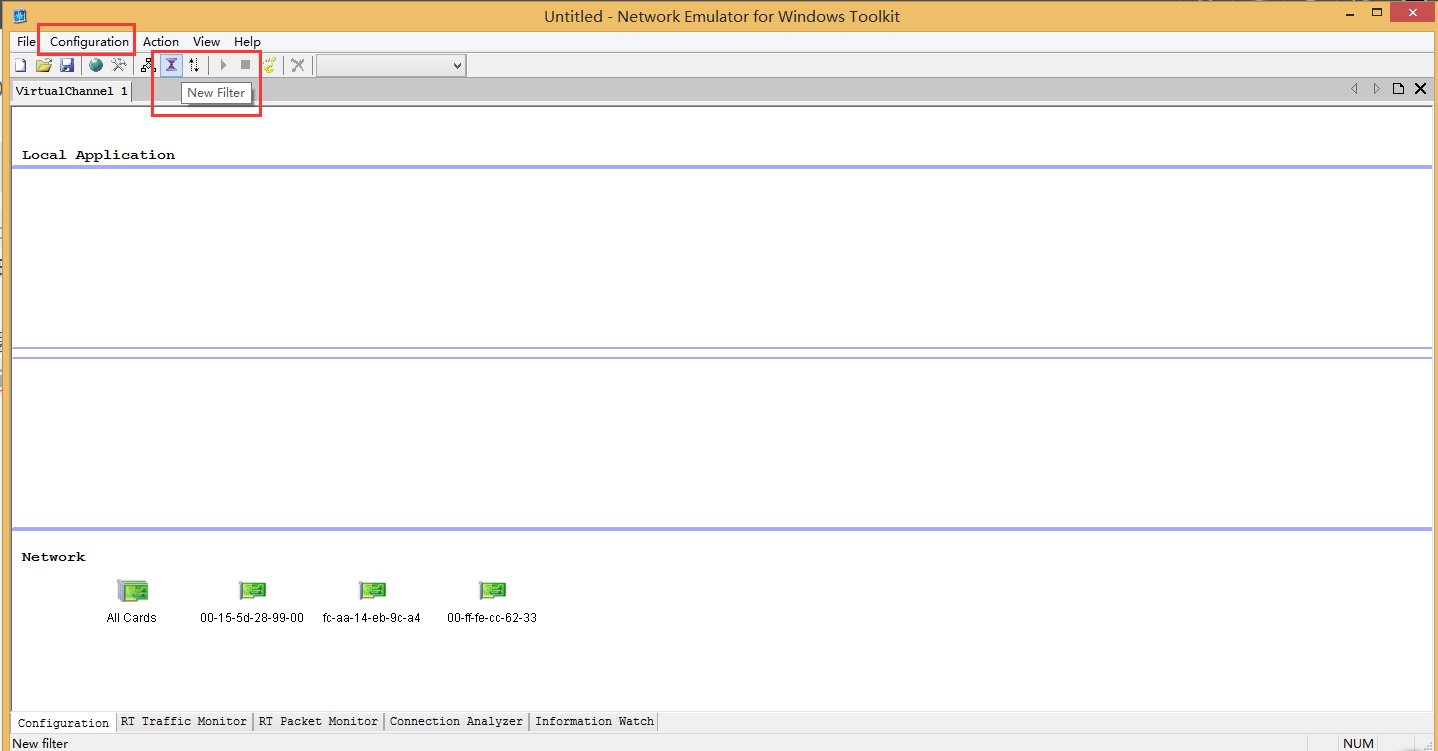Switch to the RT Traffic Monitor tab
Screen dimensions: 1438x751
184,721
